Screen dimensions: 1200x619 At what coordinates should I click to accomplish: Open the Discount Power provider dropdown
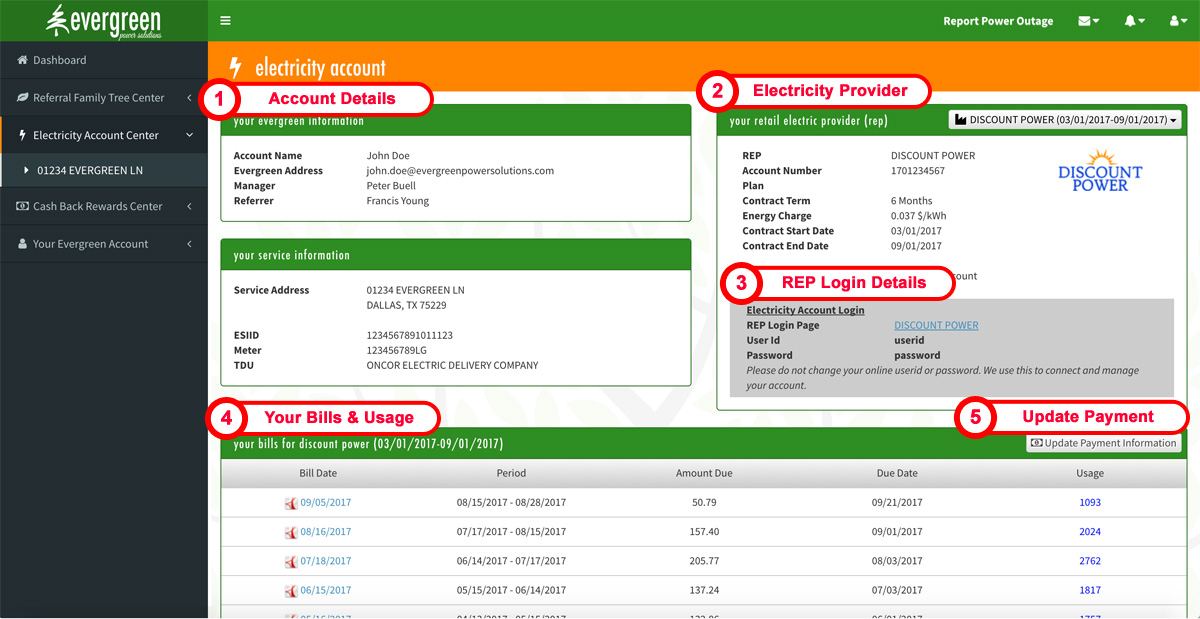[1064, 120]
